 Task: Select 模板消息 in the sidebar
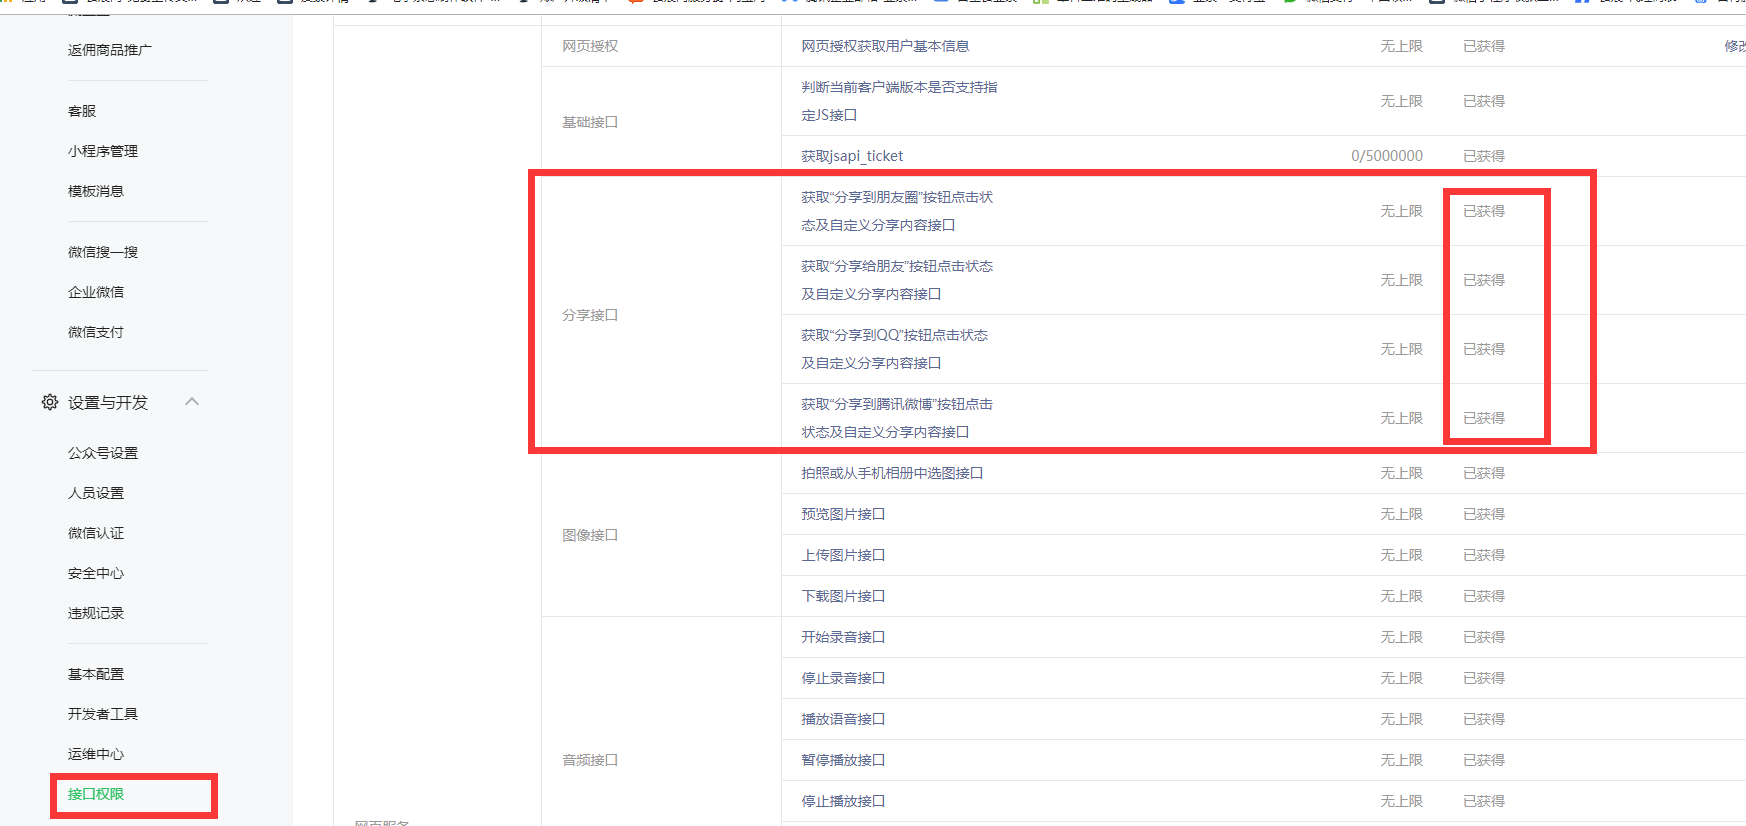tap(96, 191)
